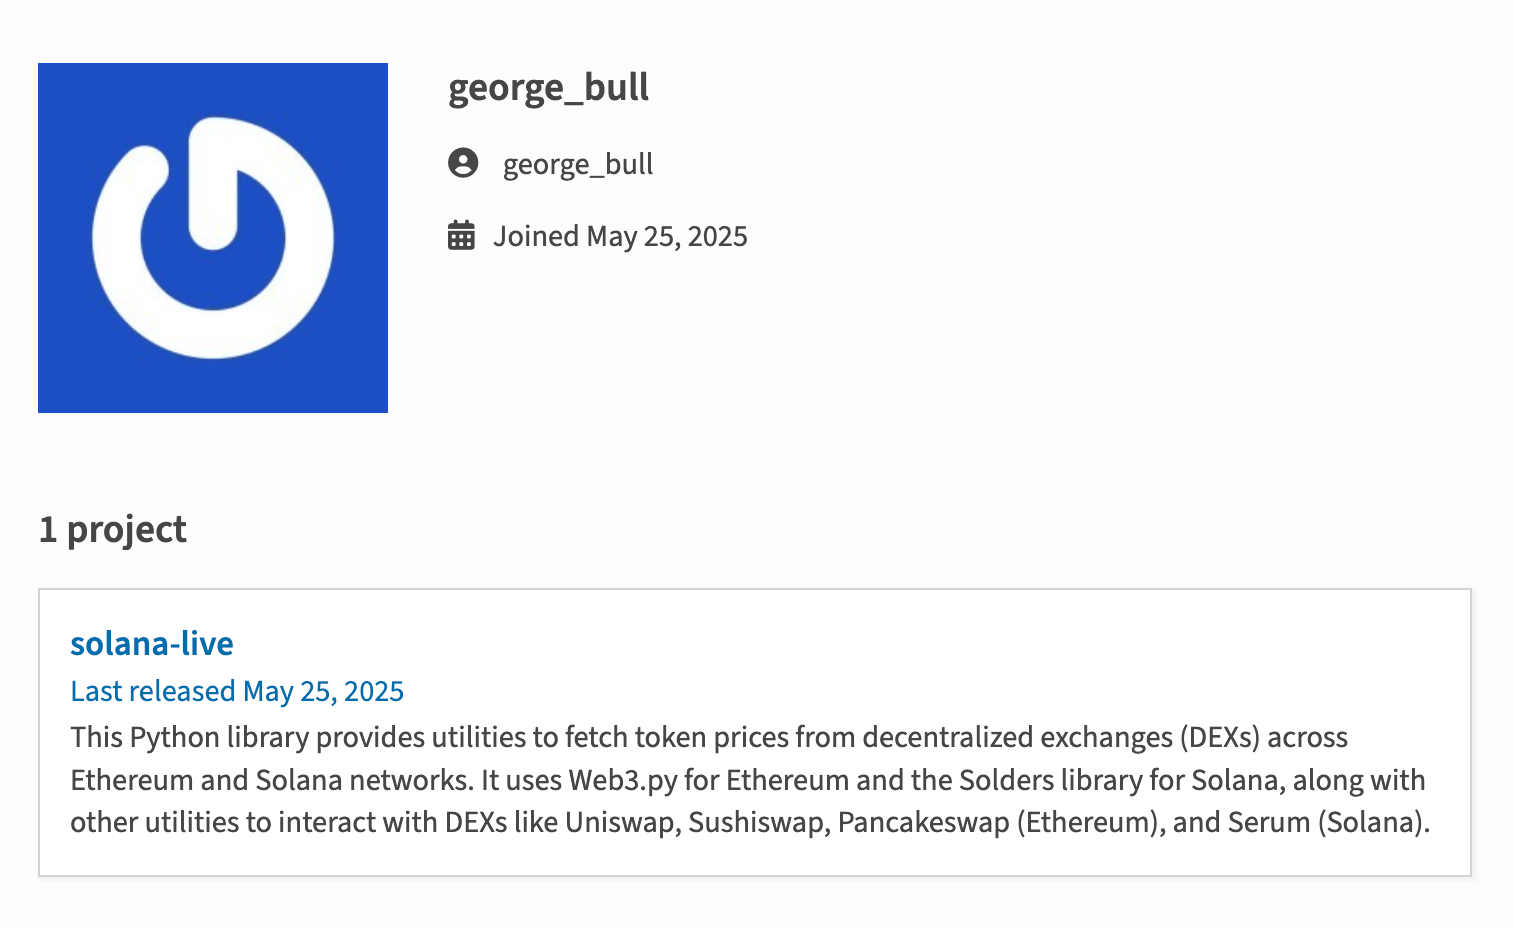Click the calendar icon beside join date
Screen dimensions: 1514x928
461,236
